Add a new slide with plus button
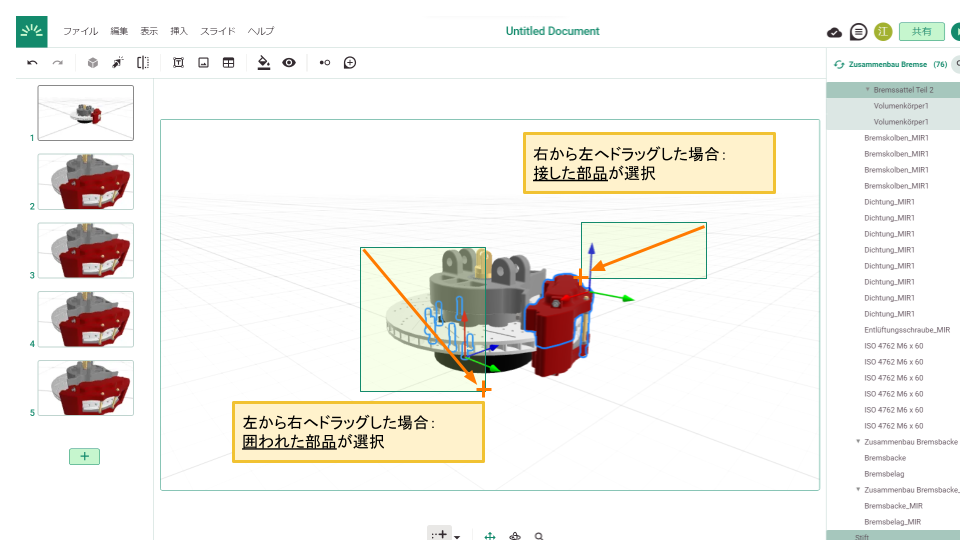This screenshot has width=960, height=540. (84, 456)
